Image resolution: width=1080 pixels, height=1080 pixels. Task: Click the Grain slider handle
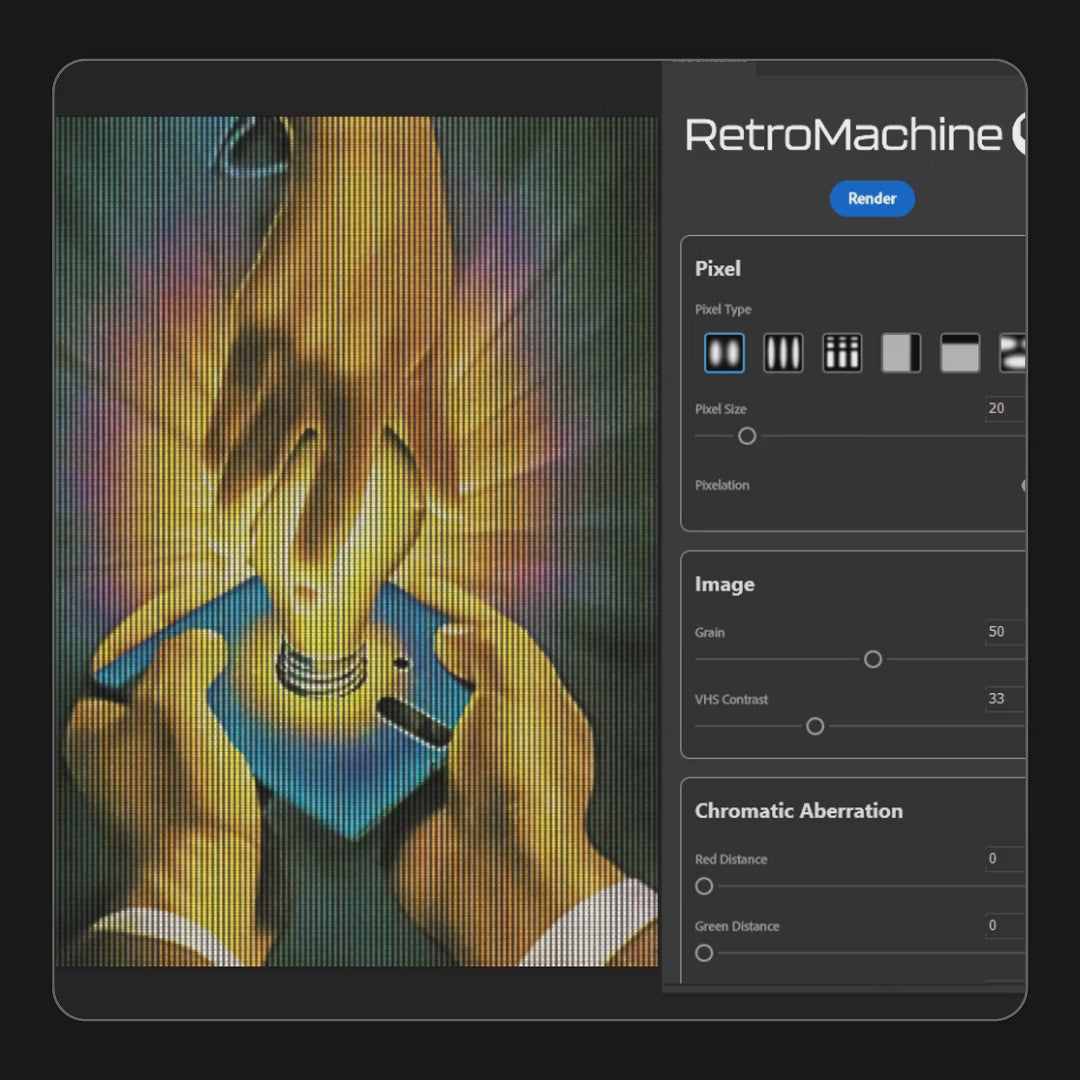click(873, 659)
